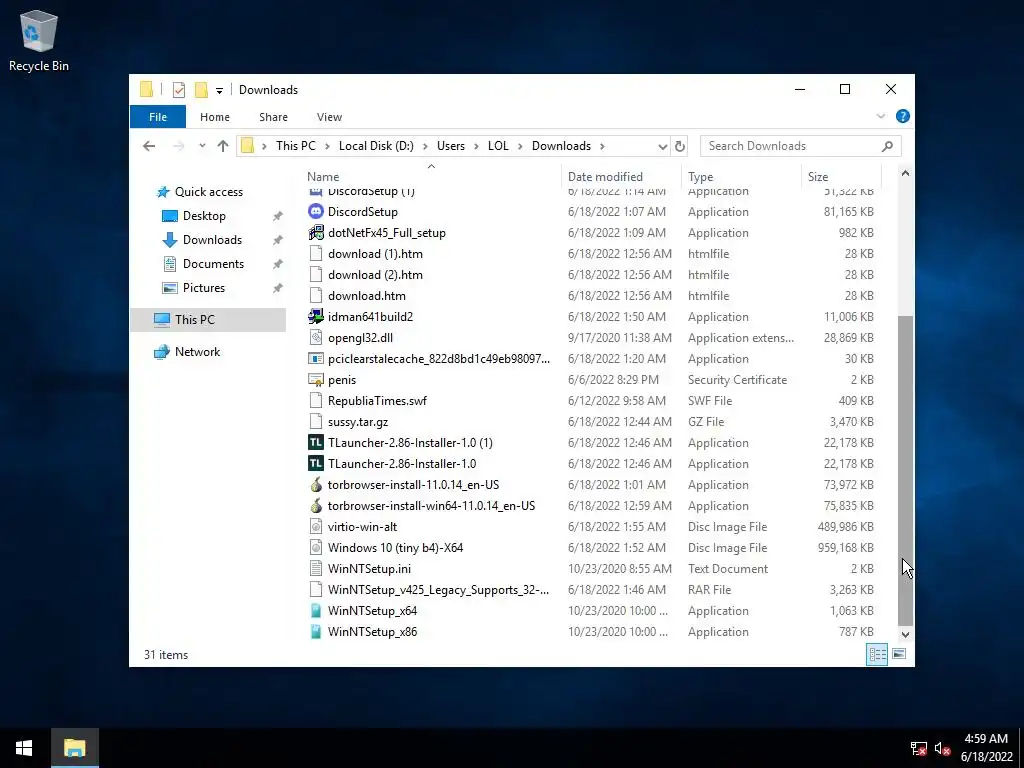1024x768 pixels.
Task: Open the View ribbon tab
Action: [x=329, y=117]
